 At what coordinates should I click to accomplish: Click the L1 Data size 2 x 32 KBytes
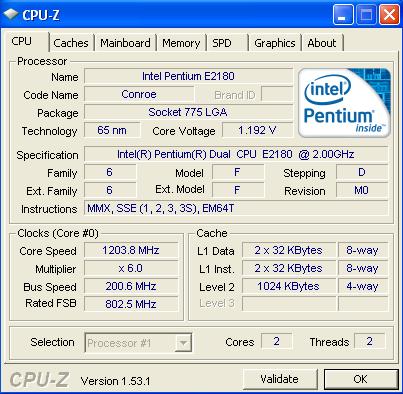point(289,250)
